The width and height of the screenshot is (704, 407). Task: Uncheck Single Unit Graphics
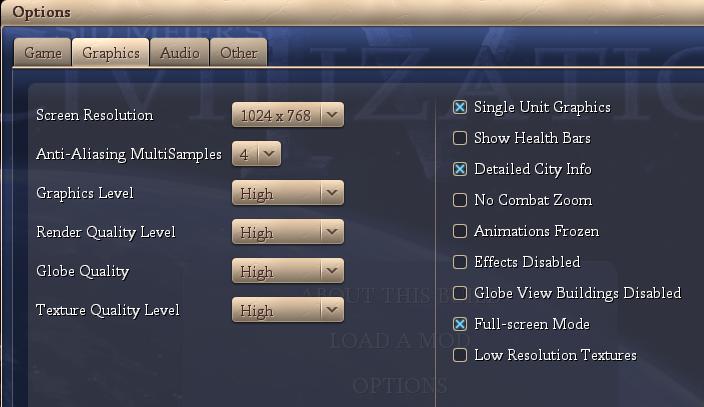coord(460,107)
